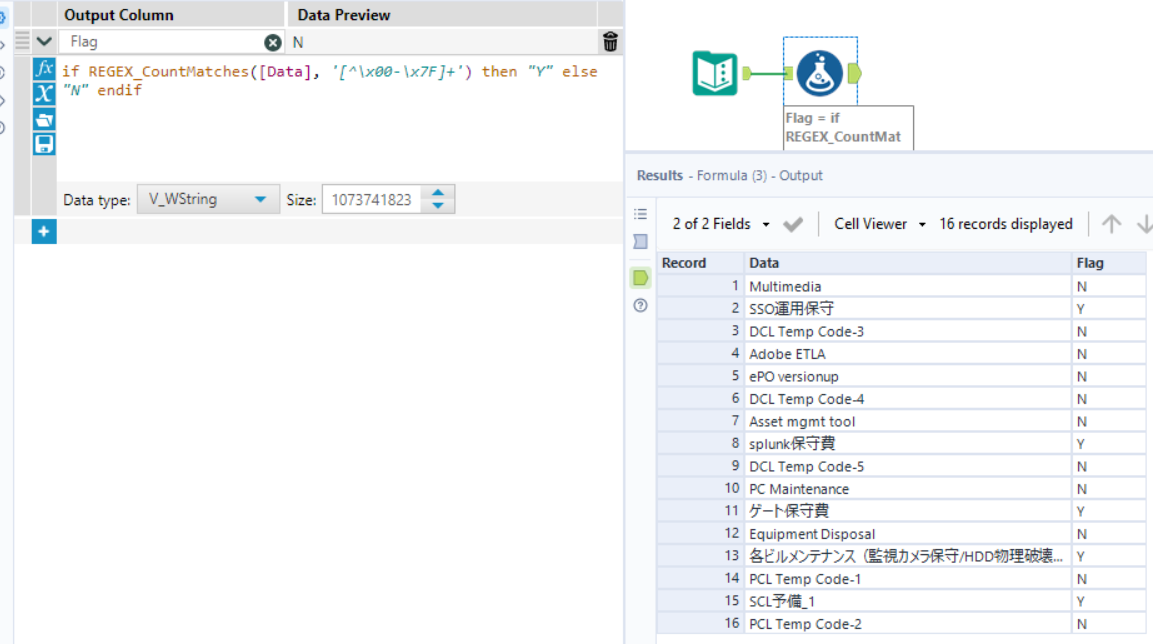Insert a data field using the x icon
The image size is (1153, 644).
[x=44, y=93]
